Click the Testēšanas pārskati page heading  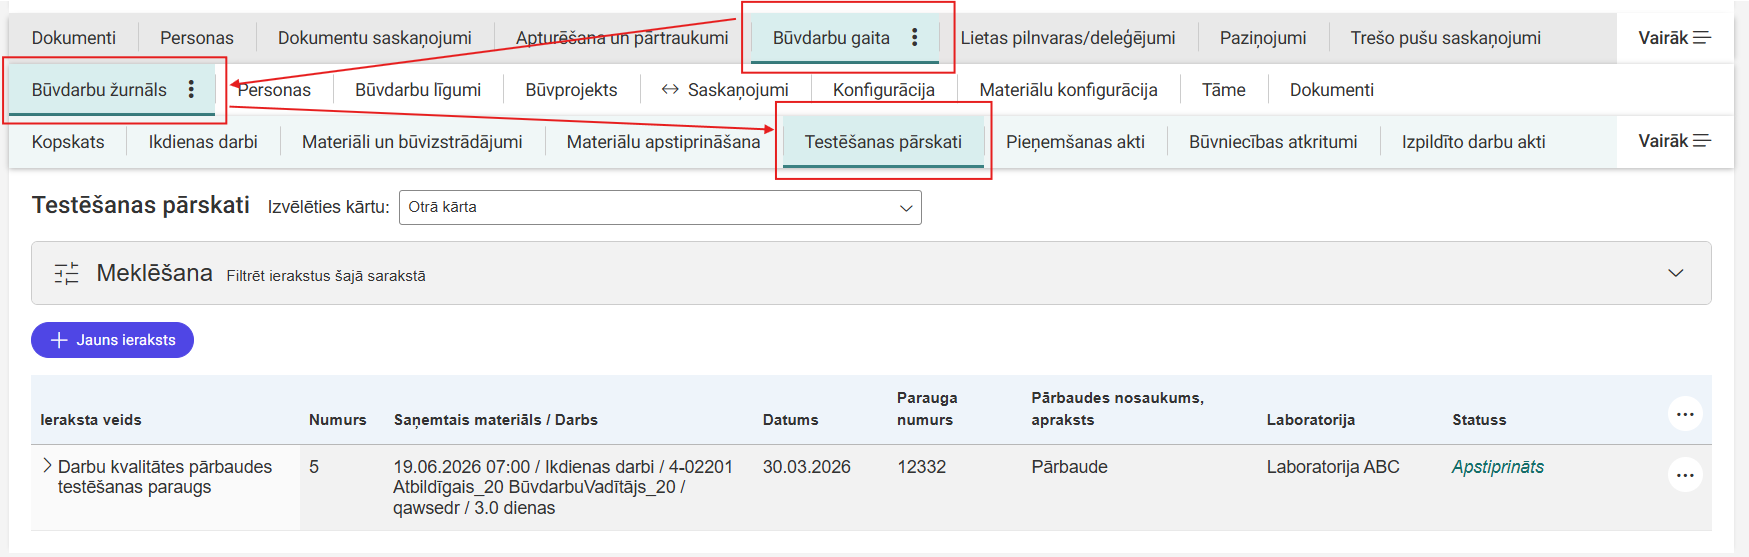pyautogui.click(x=141, y=205)
